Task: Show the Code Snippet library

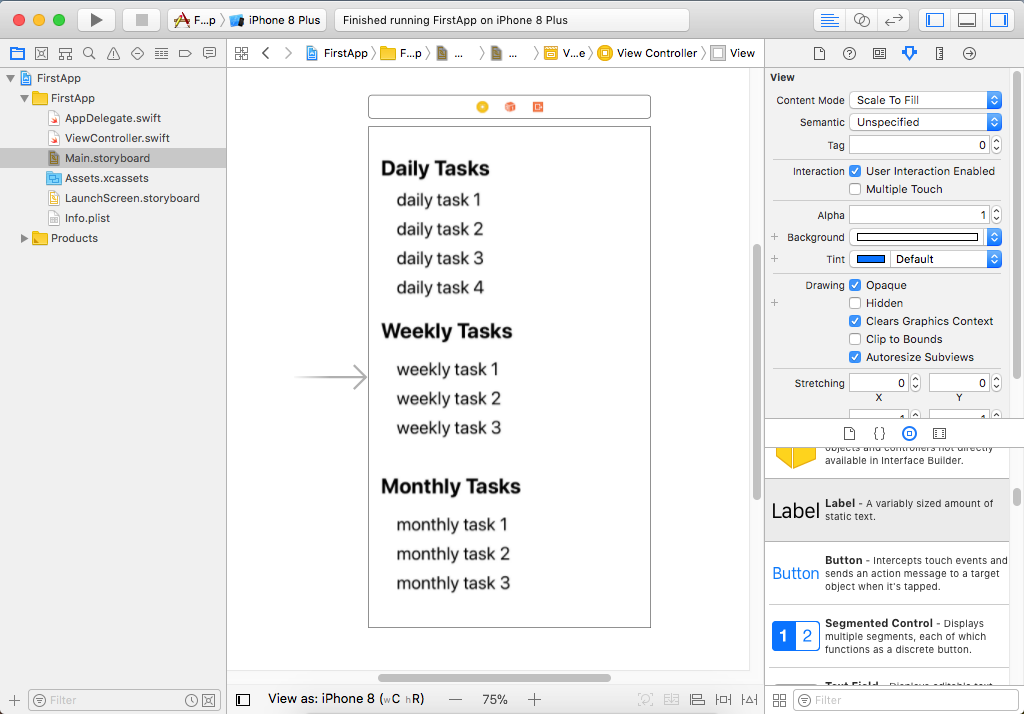Action: tap(880, 433)
